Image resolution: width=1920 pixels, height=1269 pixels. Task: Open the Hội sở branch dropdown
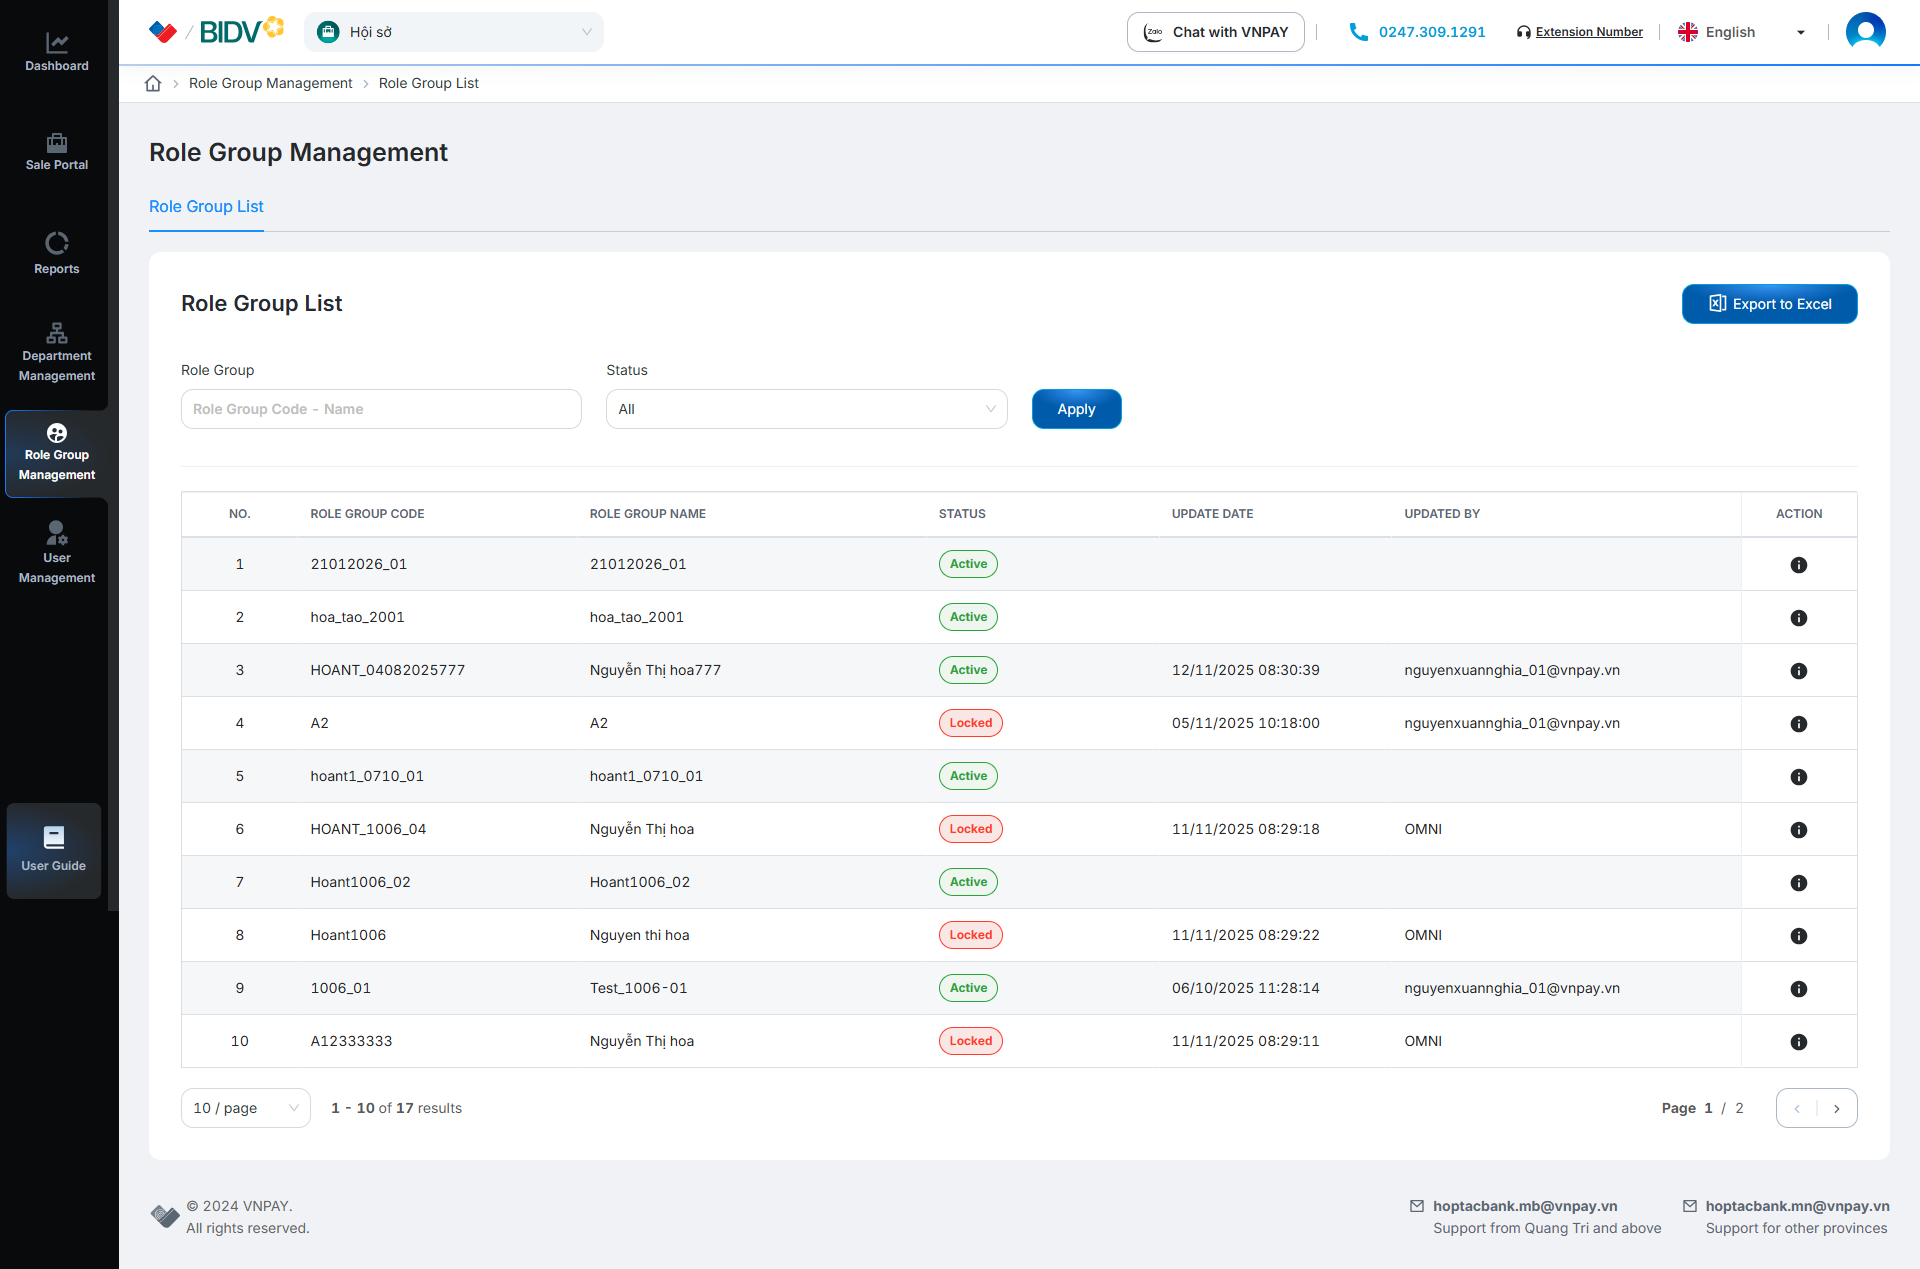coord(454,32)
